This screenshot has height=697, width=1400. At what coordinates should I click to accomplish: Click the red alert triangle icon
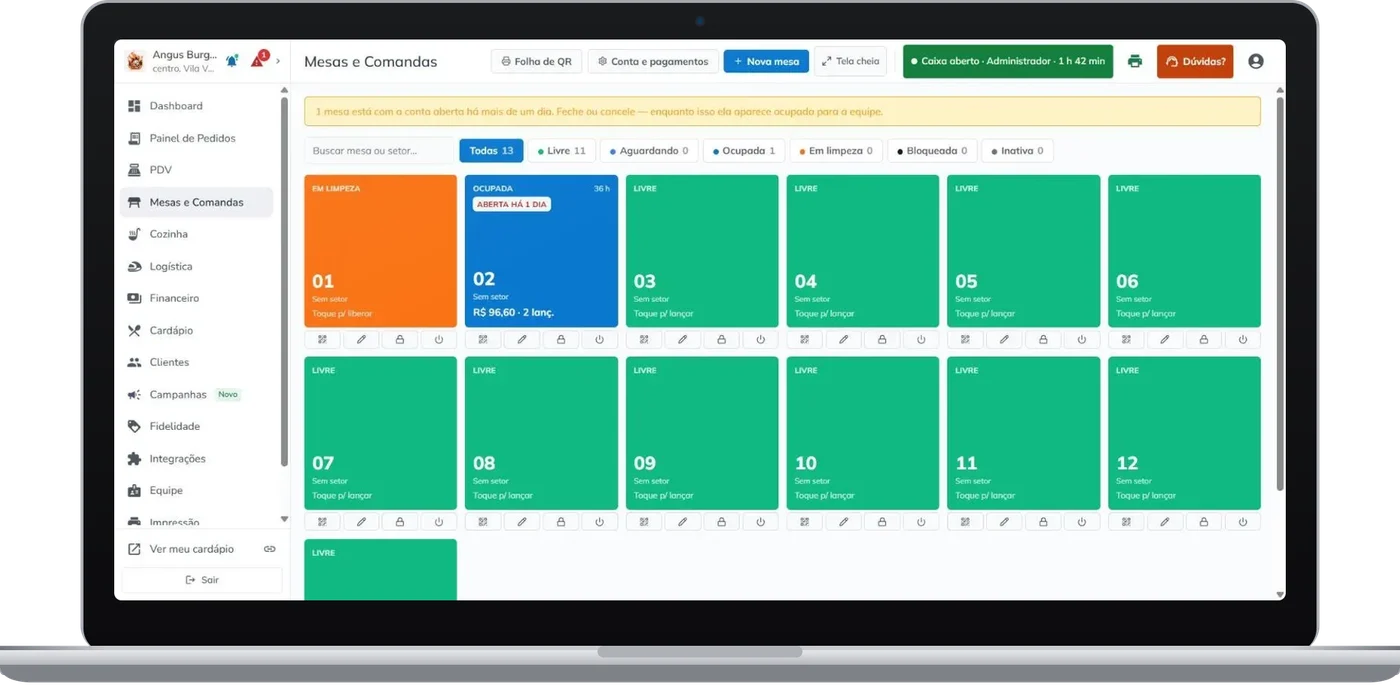coord(258,60)
